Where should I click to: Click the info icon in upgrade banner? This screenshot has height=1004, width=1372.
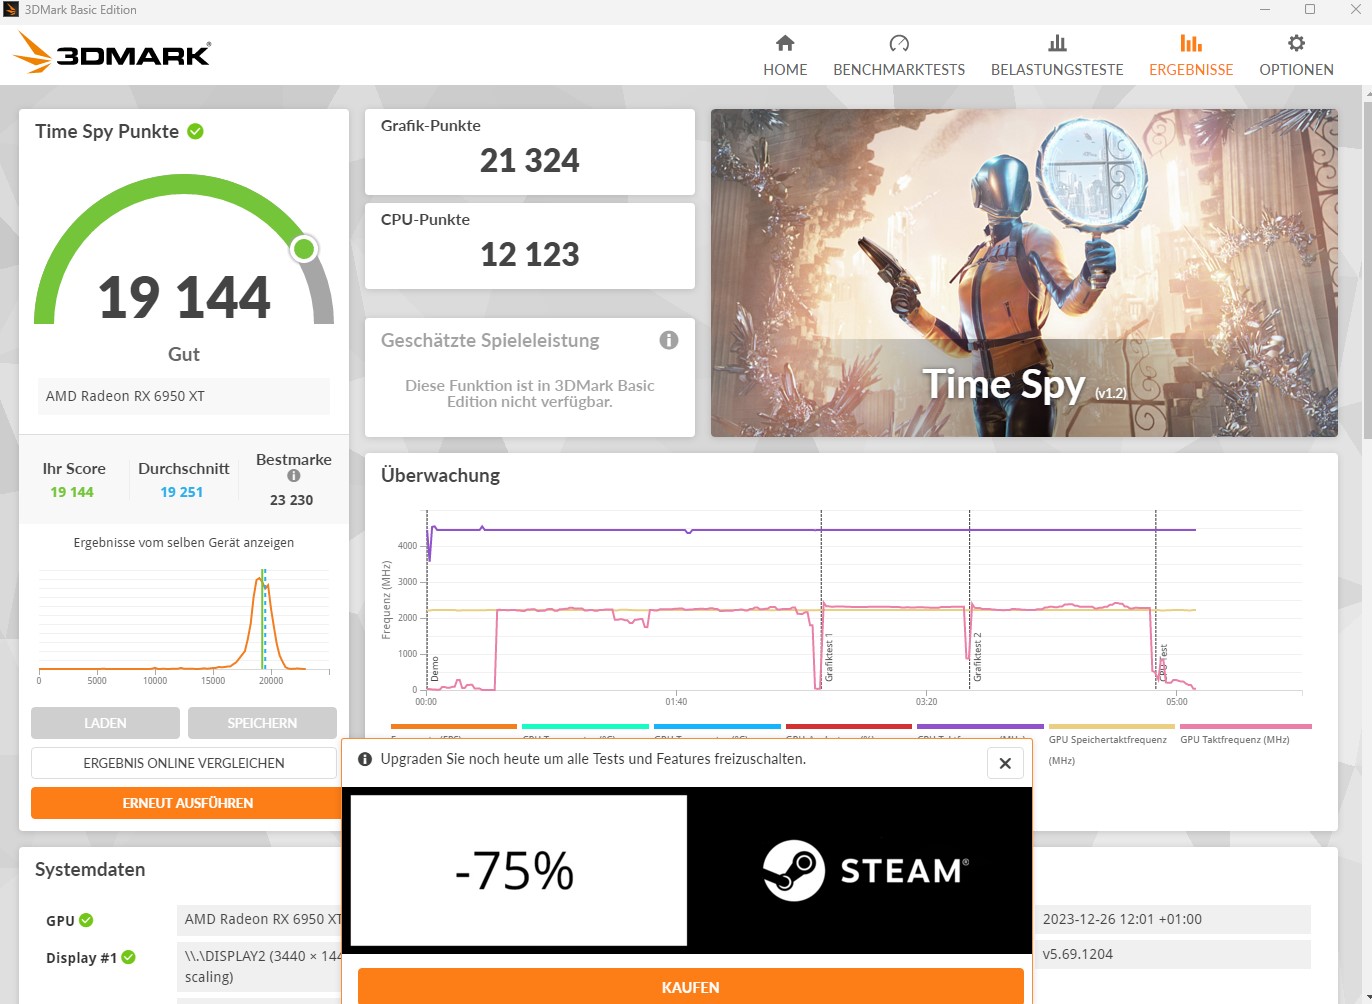(365, 759)
